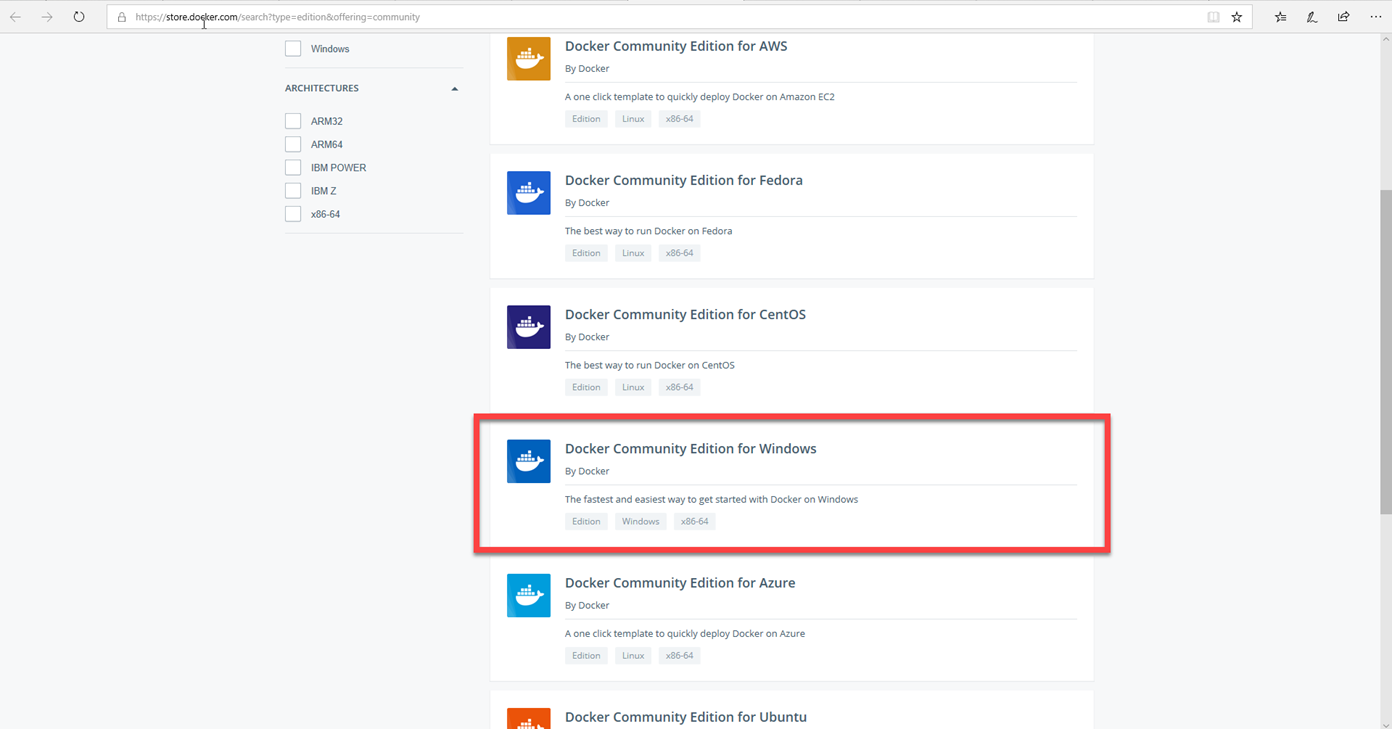
Task: Click 'By Docker' under Azure edition
Action: coord(587,605)
